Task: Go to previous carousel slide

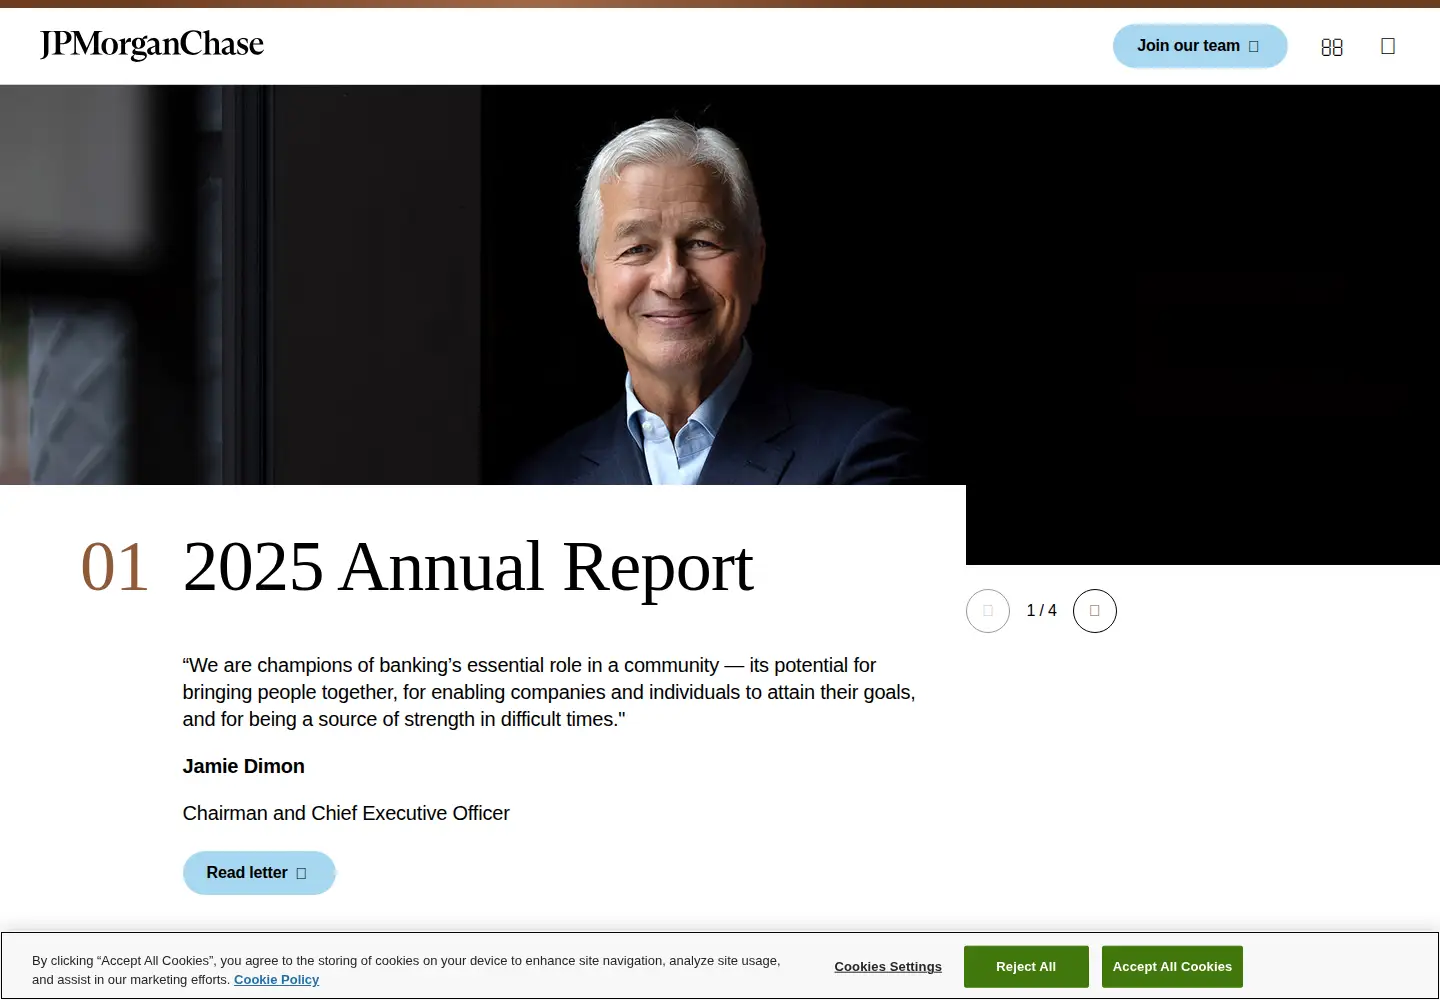Action: [x=988, y=611]
